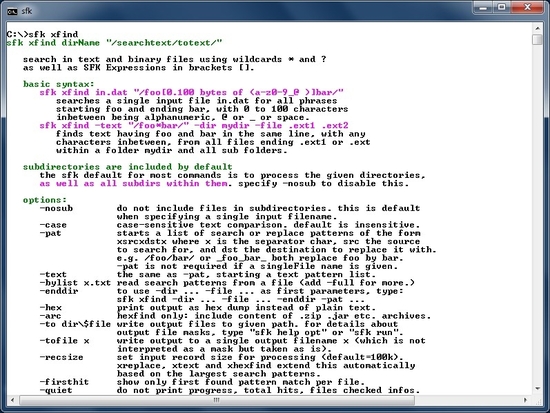Click the green "basic syntax:" heading

click(x=59, y=84)
